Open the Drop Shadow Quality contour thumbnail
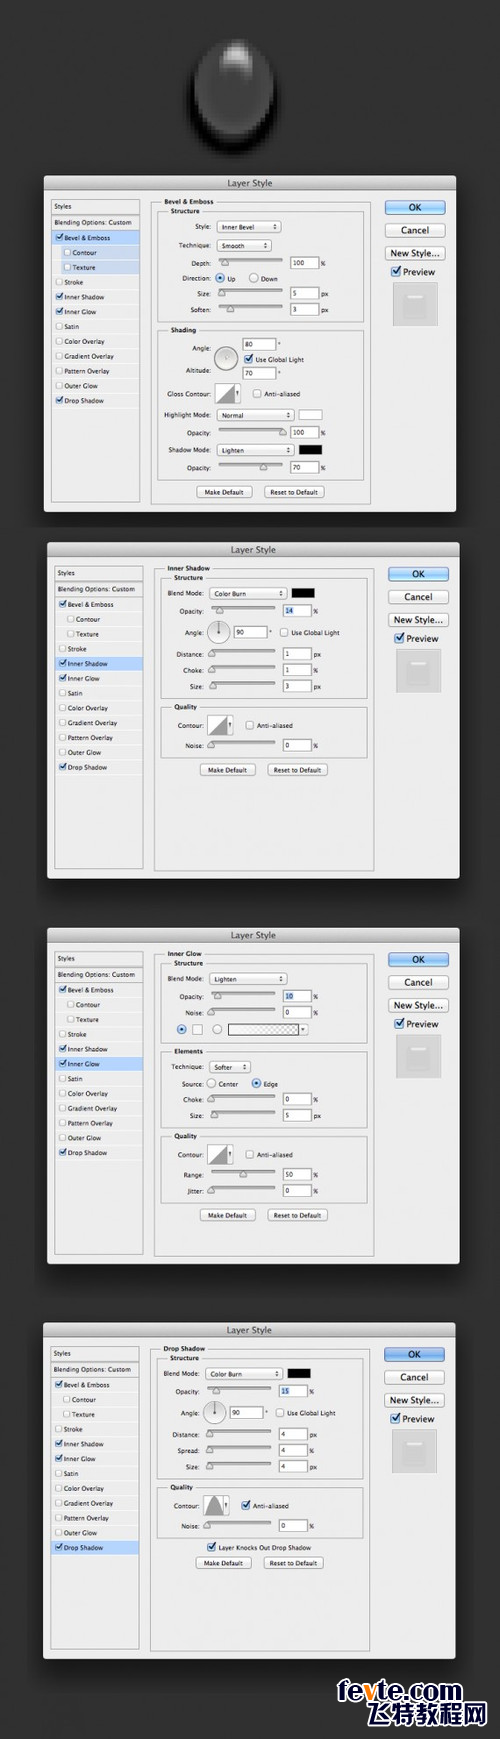Viewport: 500px width, 1739px height. point(216,1505)
